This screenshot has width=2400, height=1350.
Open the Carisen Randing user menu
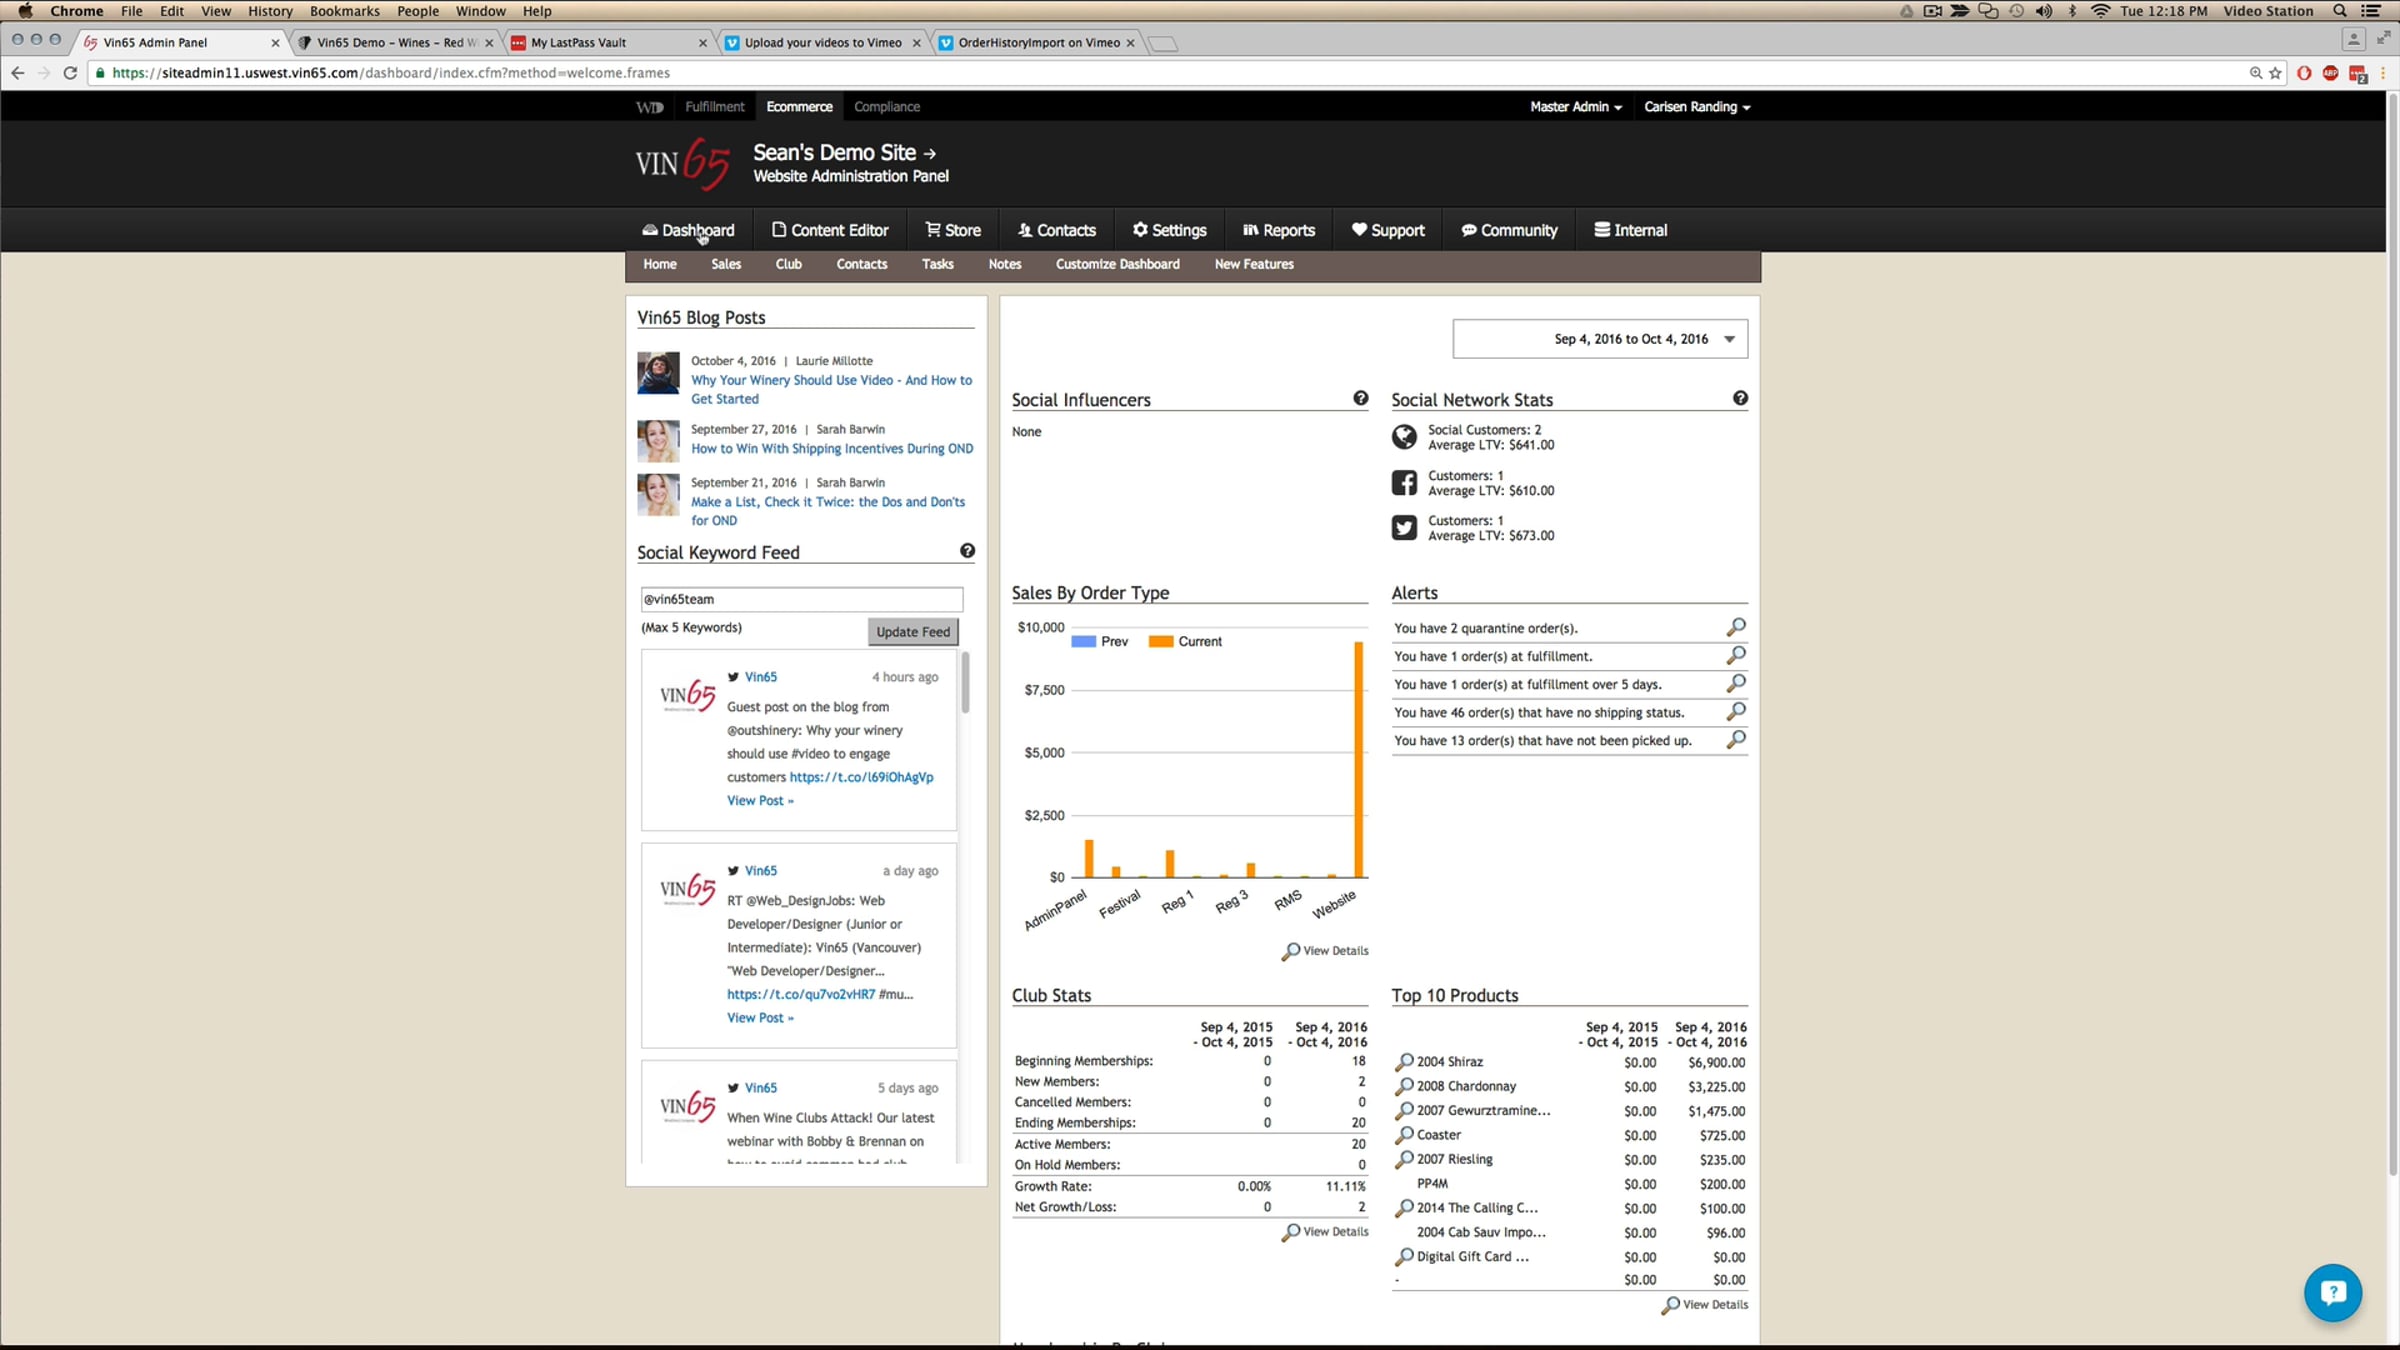[1696, 107]
